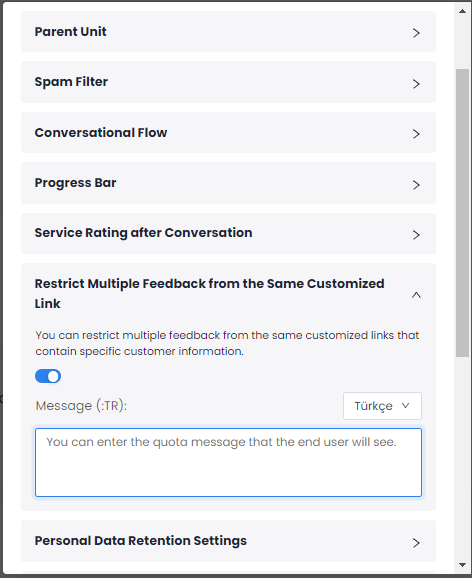Click the scrollbar down arrow

(462, 565)
